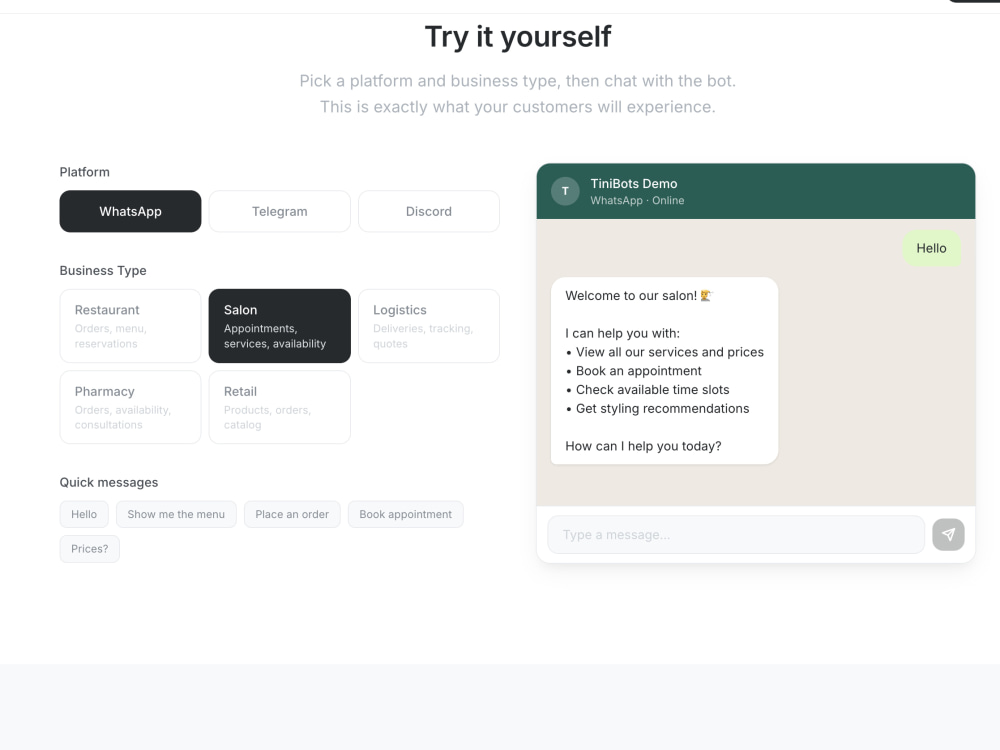Screen dimensions: 1000x750
Task: Use the 'Place an order' quick message
Action: (x=292, y=514)
